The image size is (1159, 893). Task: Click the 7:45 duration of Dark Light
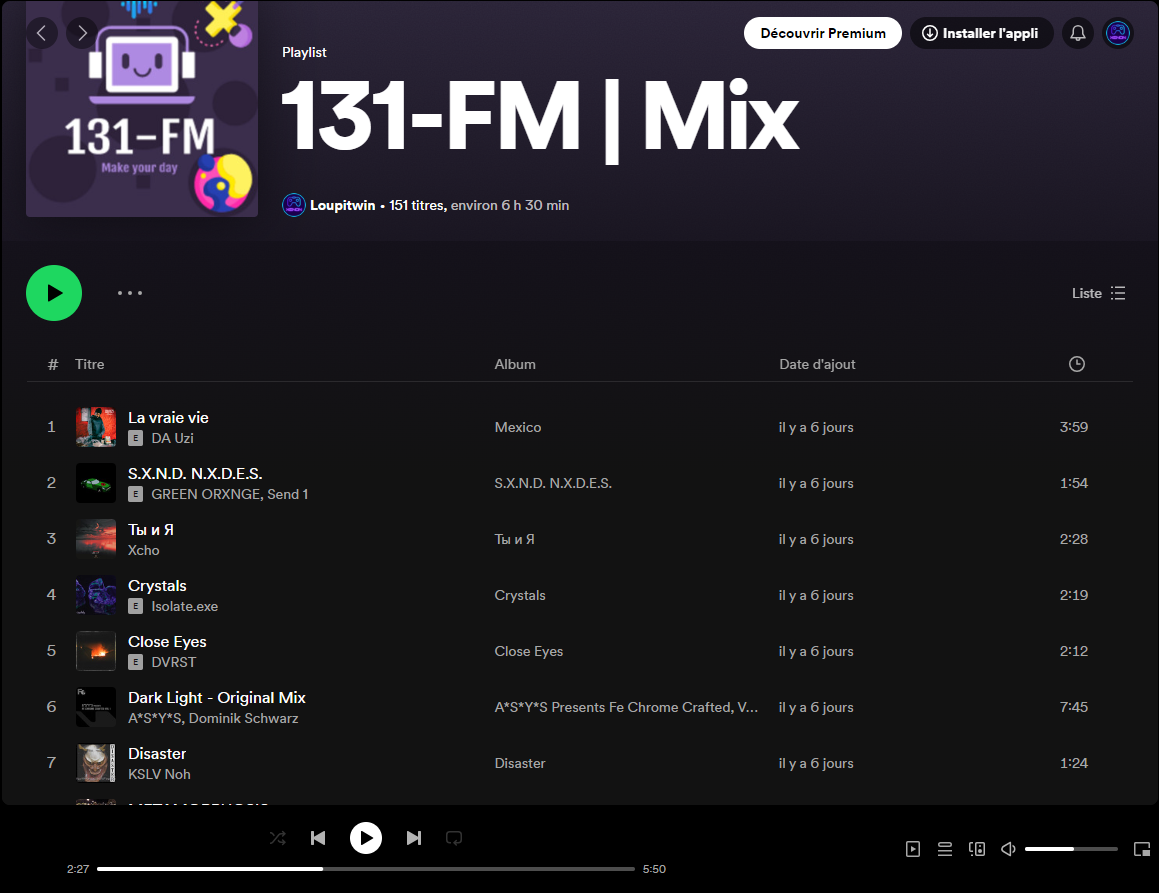1074,707
